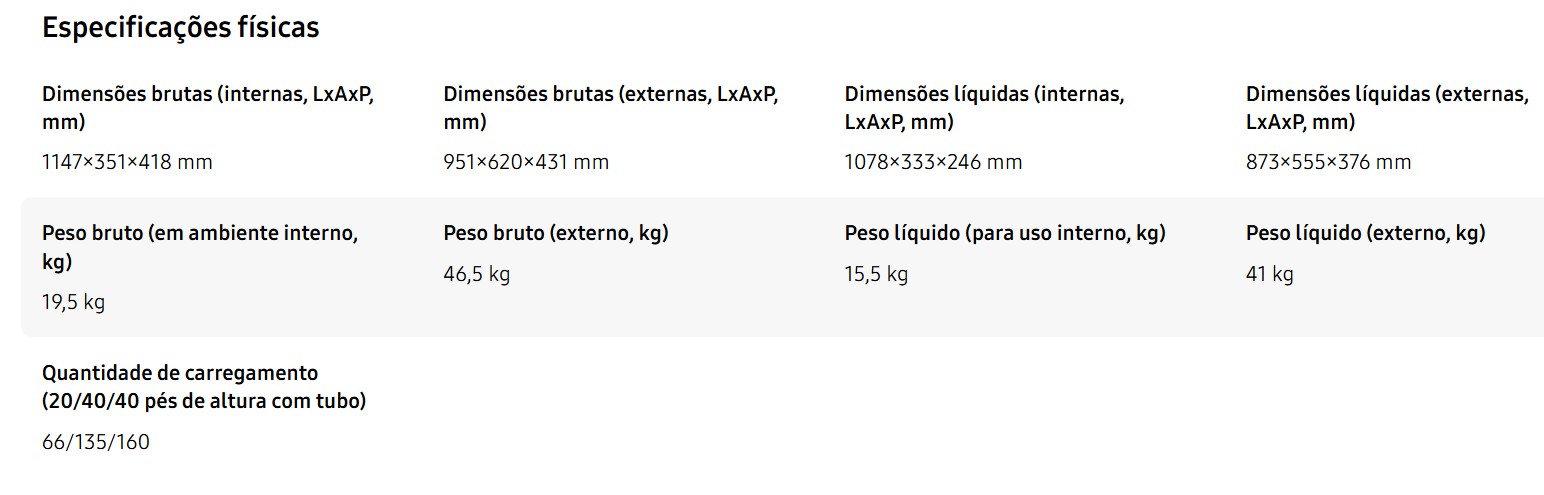Select the "Peso líquido (para uso interno)" label

tap(1005, 234)
